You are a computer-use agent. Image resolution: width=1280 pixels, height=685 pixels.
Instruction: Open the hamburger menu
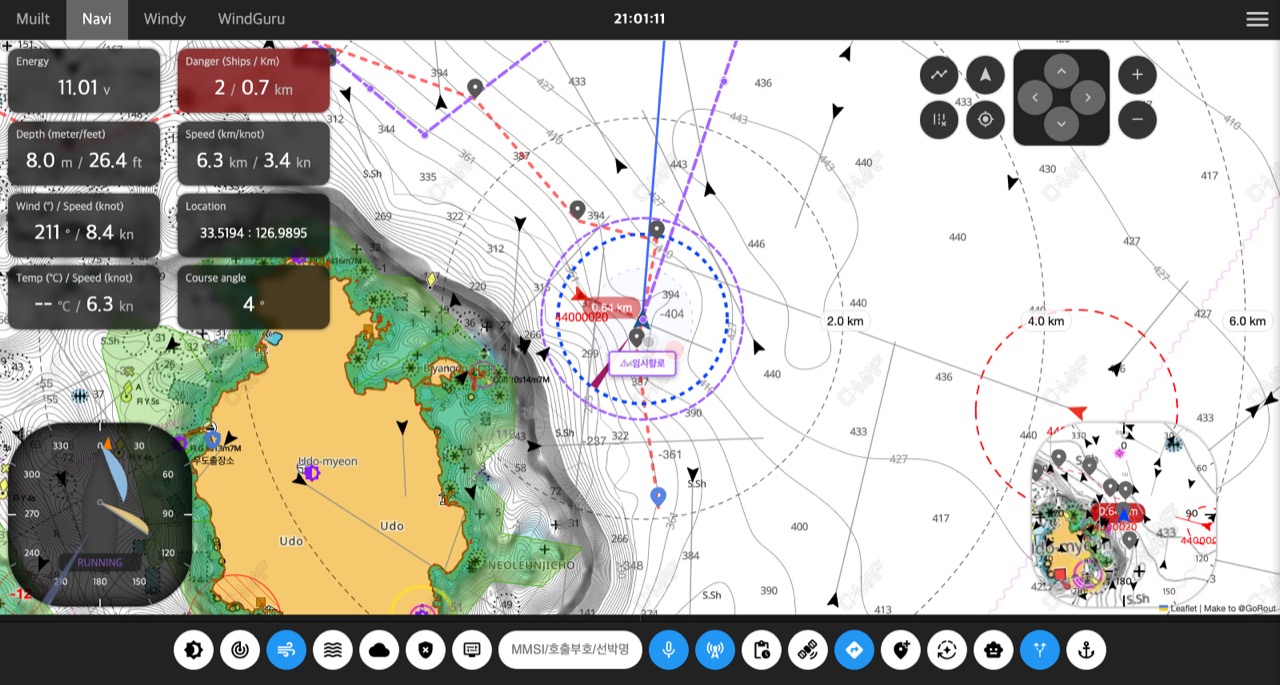coord(1257,19)
